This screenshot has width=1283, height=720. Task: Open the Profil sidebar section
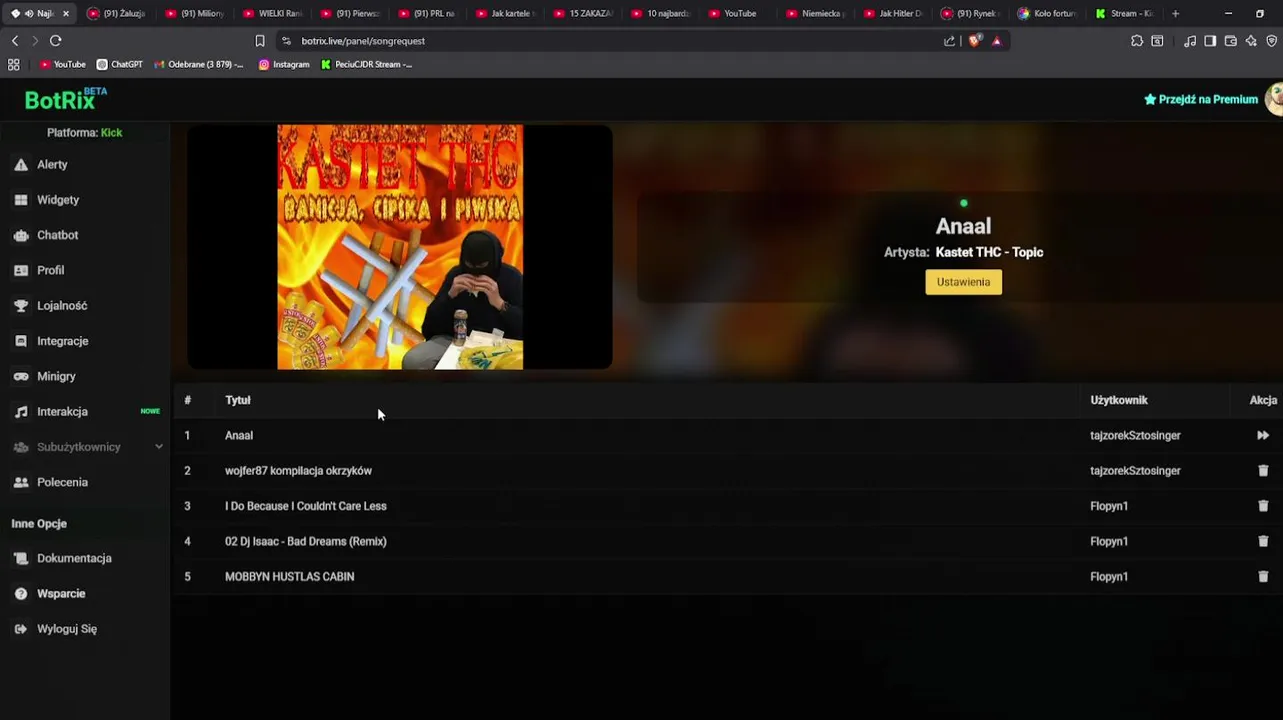click(50, 270)
